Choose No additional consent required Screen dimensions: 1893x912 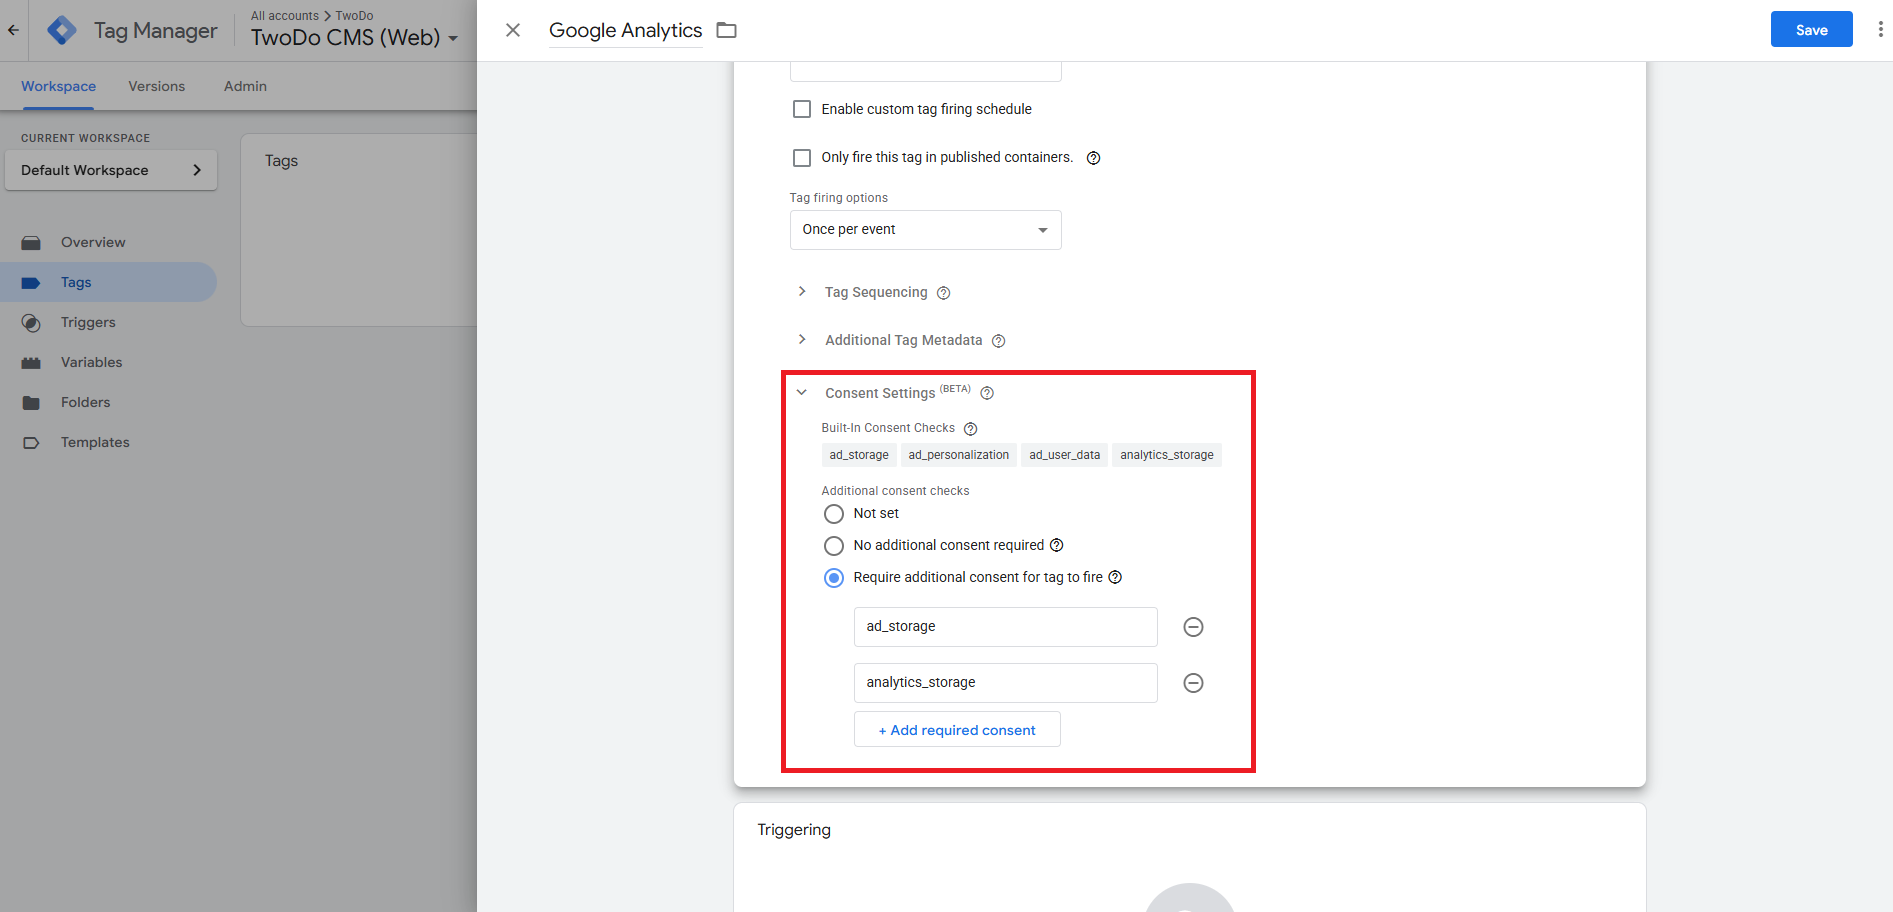834,546
